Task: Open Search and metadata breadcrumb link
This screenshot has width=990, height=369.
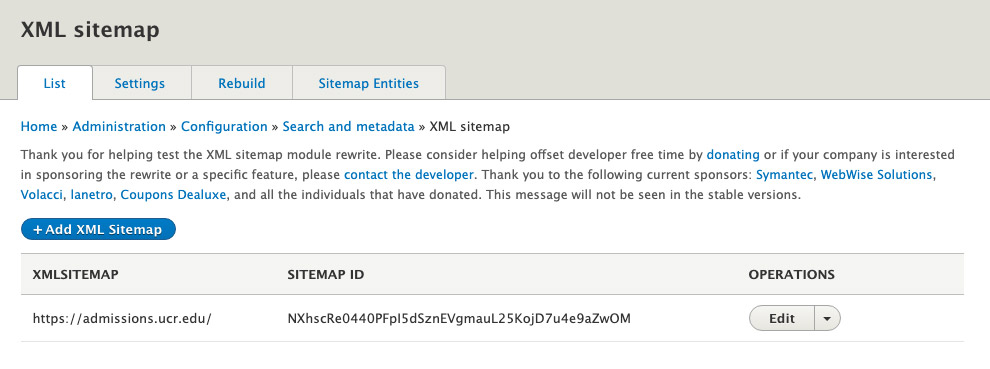Action: 348,126
